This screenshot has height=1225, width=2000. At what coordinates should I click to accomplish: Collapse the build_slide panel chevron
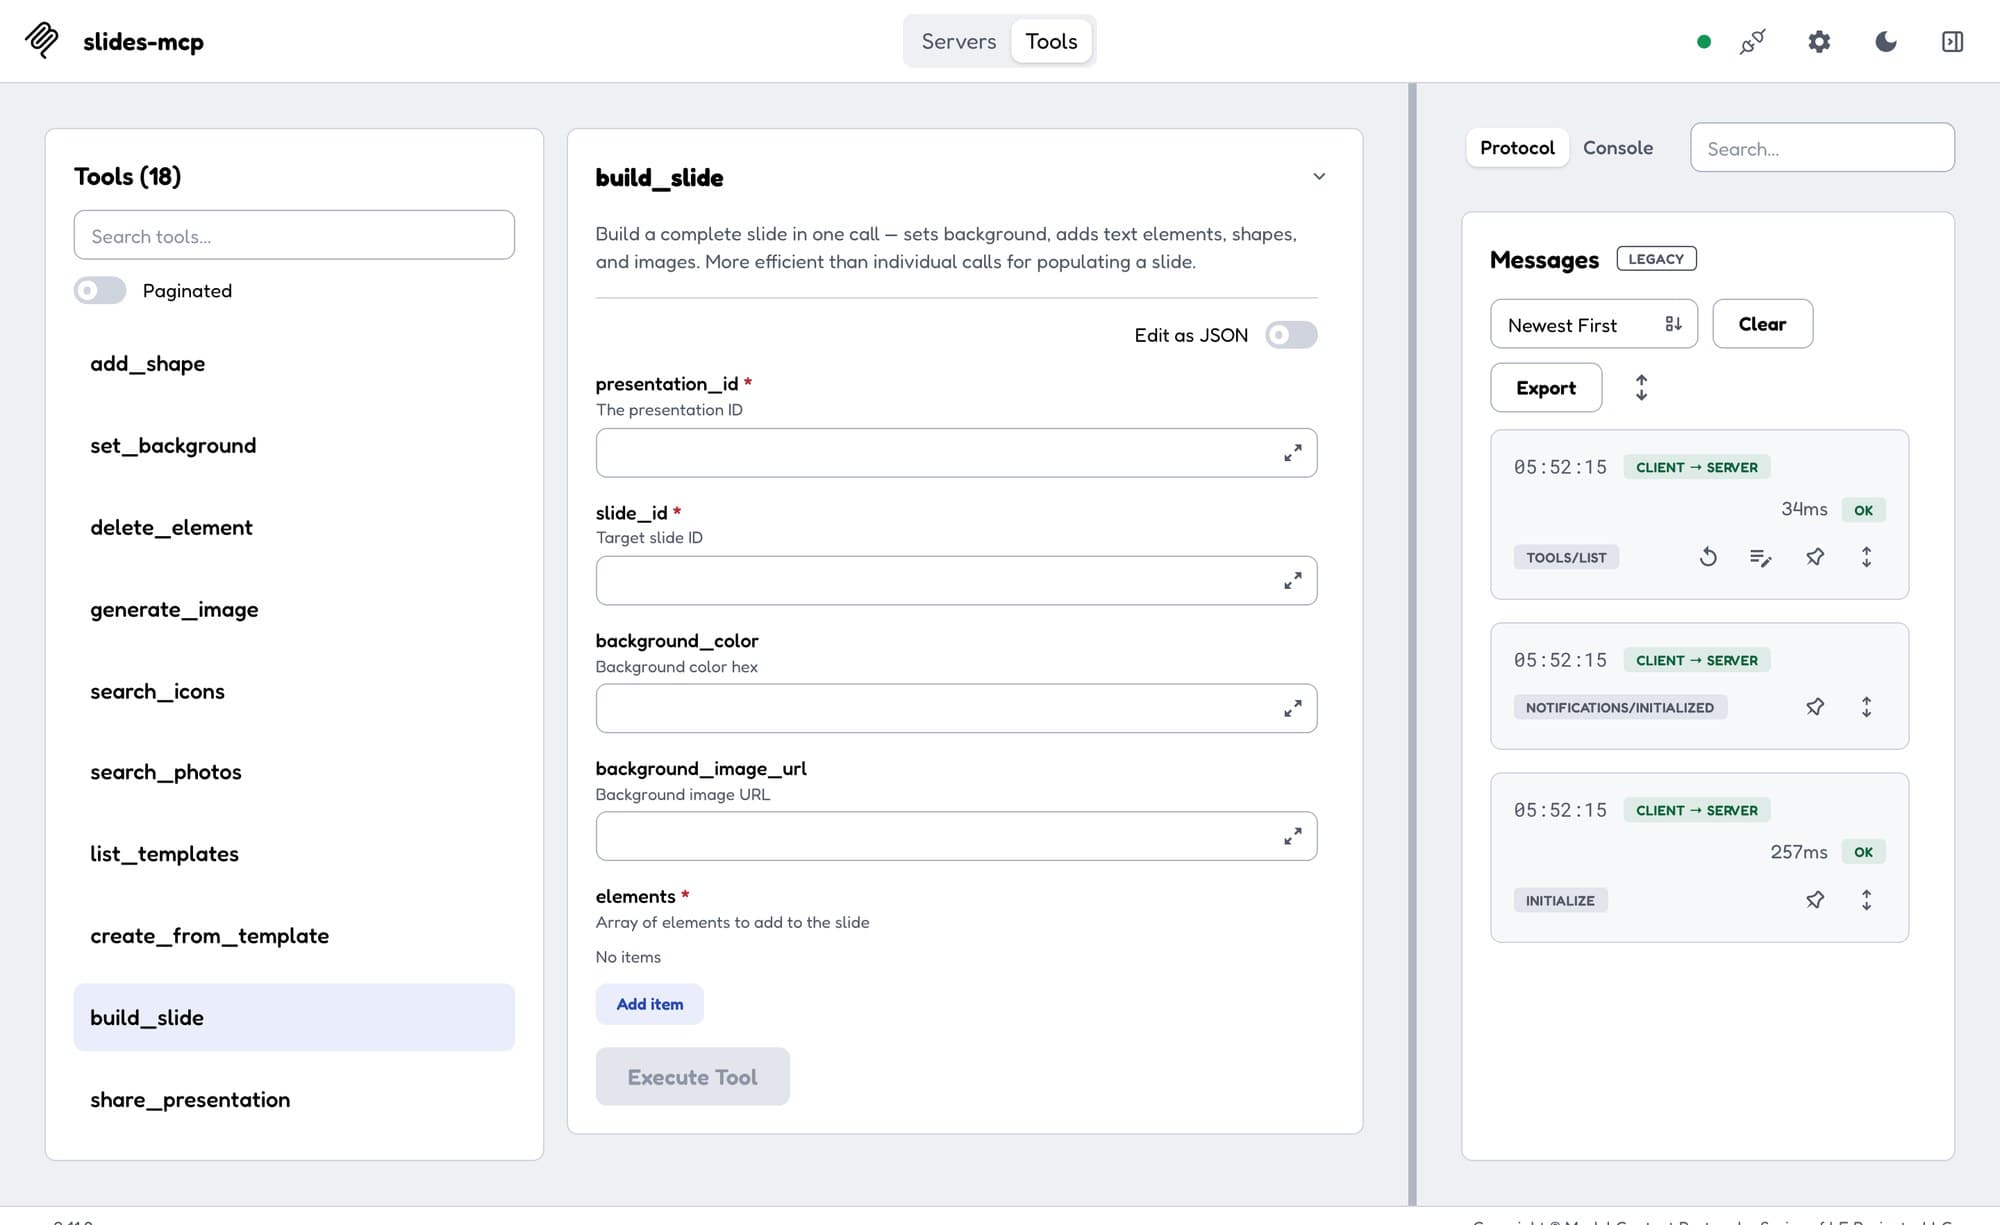tap(1319, 177)
